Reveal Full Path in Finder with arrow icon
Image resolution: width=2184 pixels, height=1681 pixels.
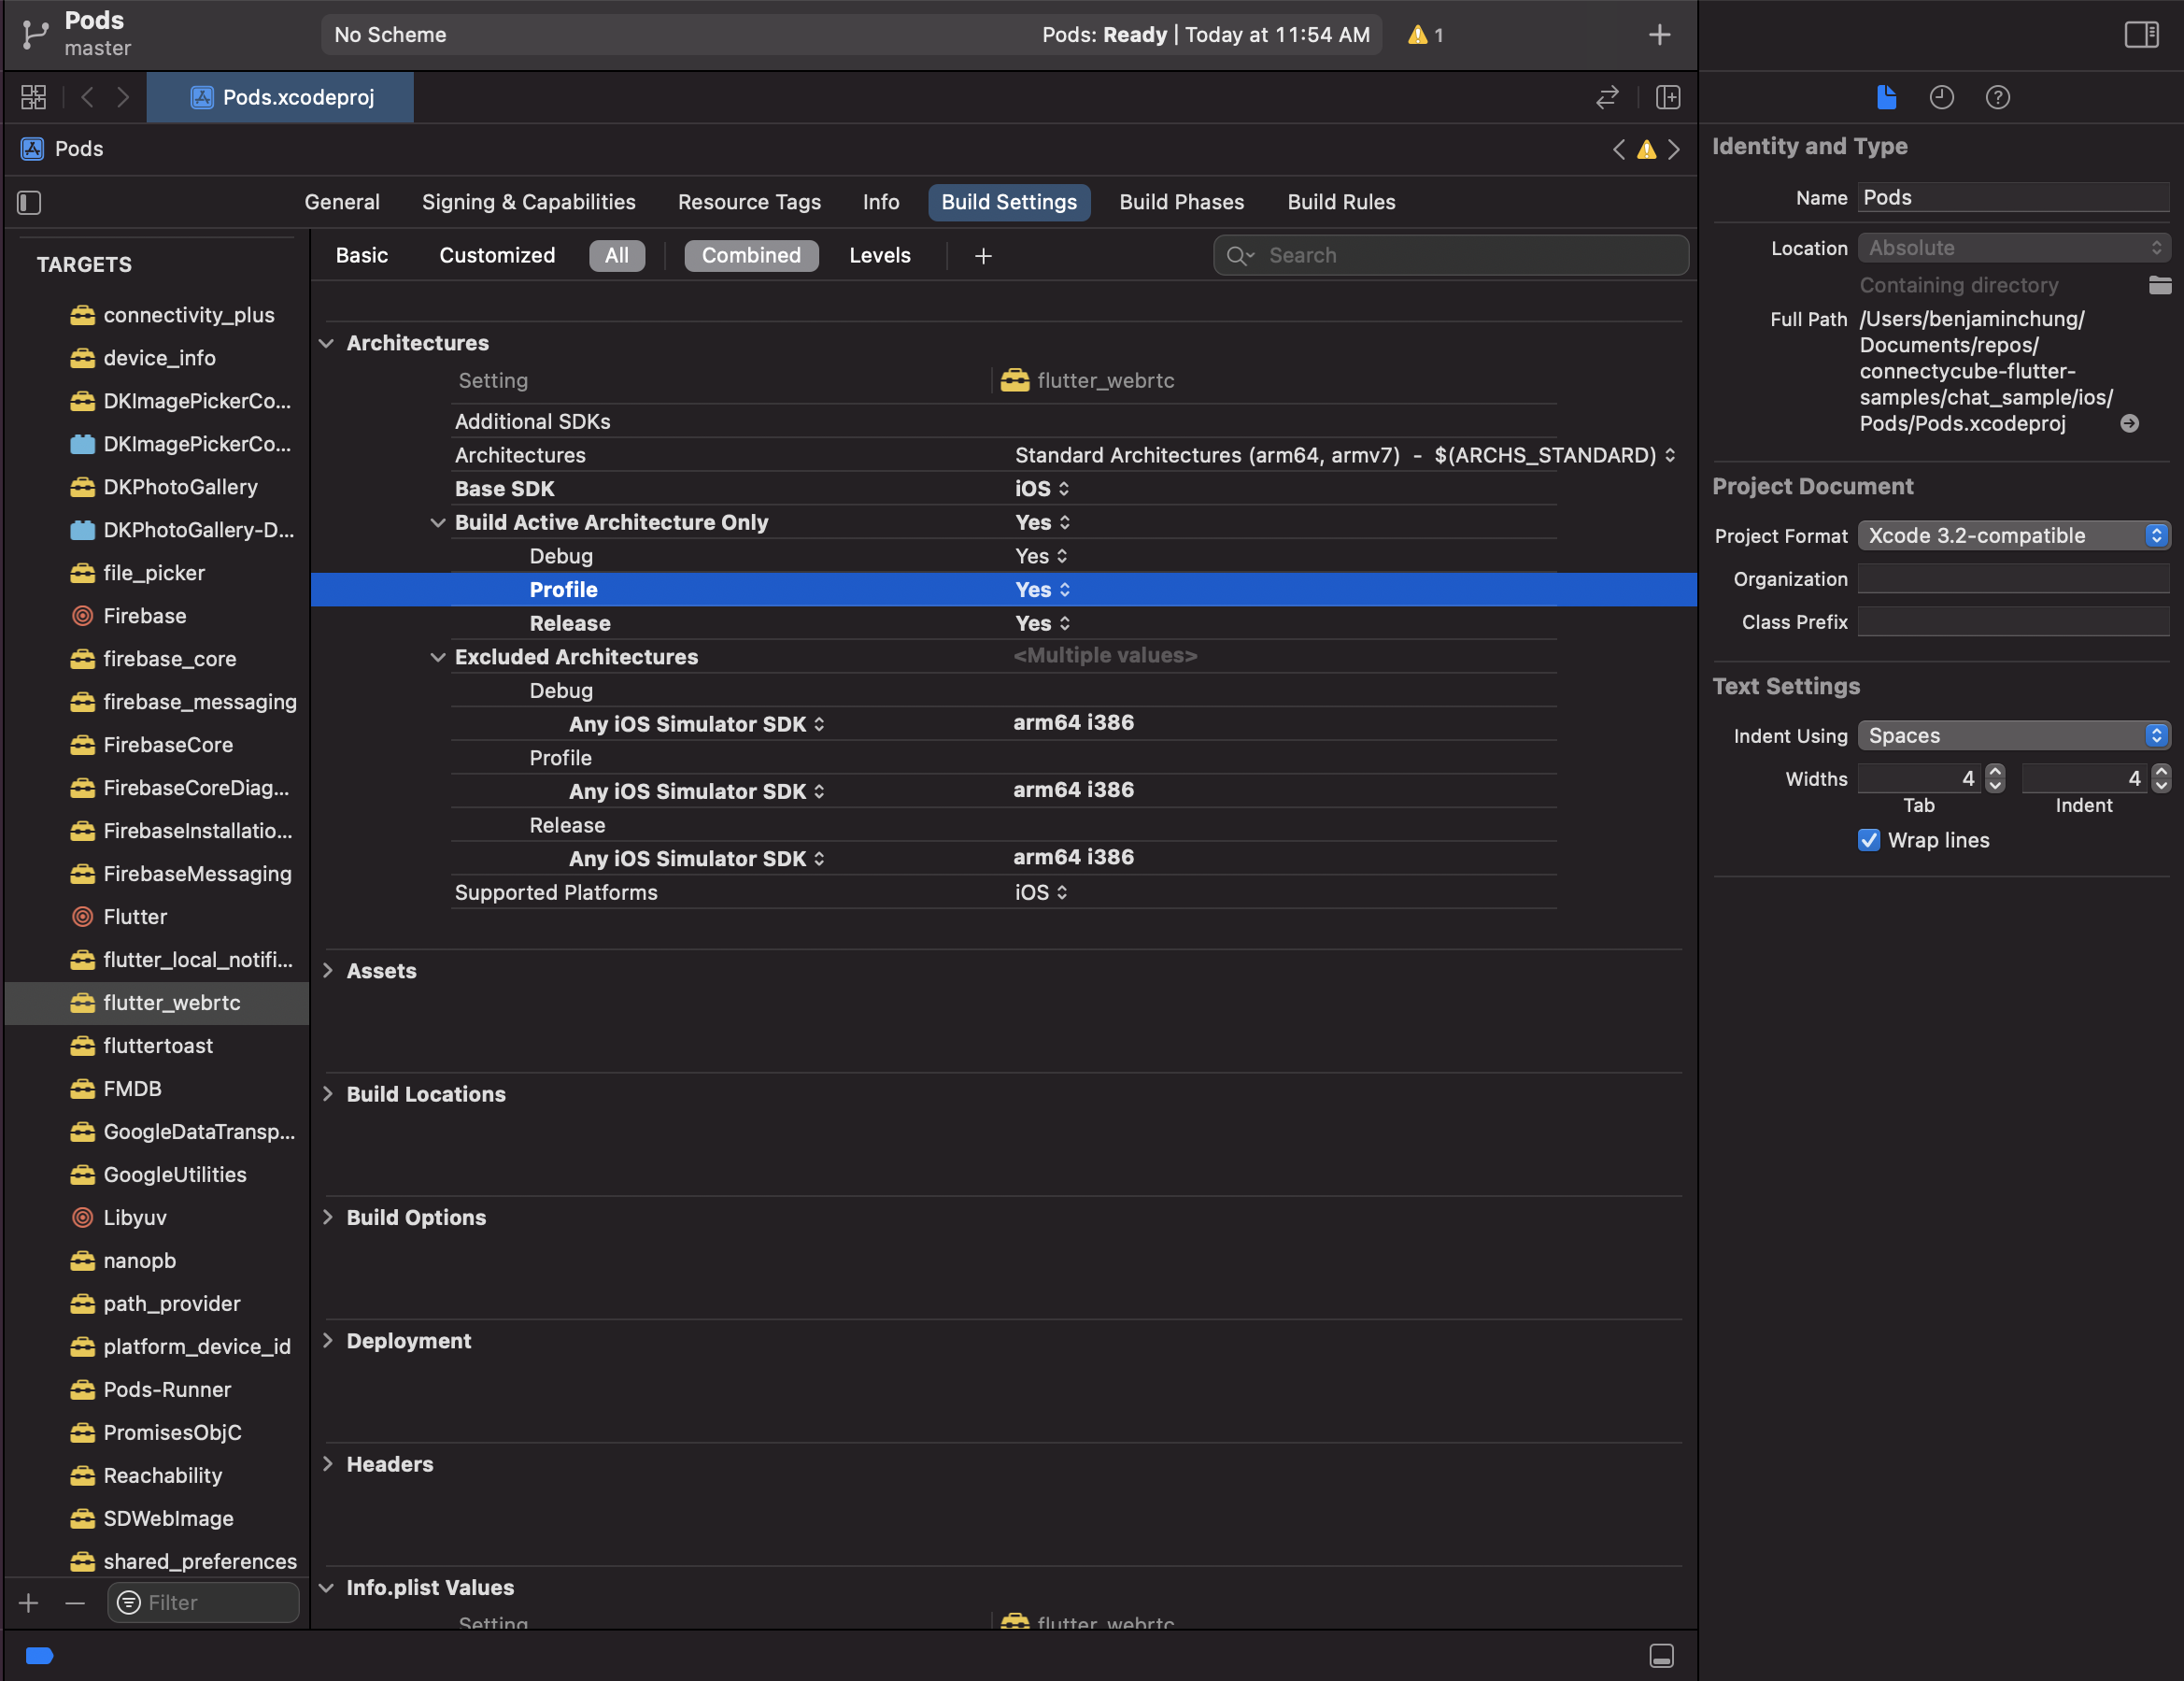(x=2130, y=423)
